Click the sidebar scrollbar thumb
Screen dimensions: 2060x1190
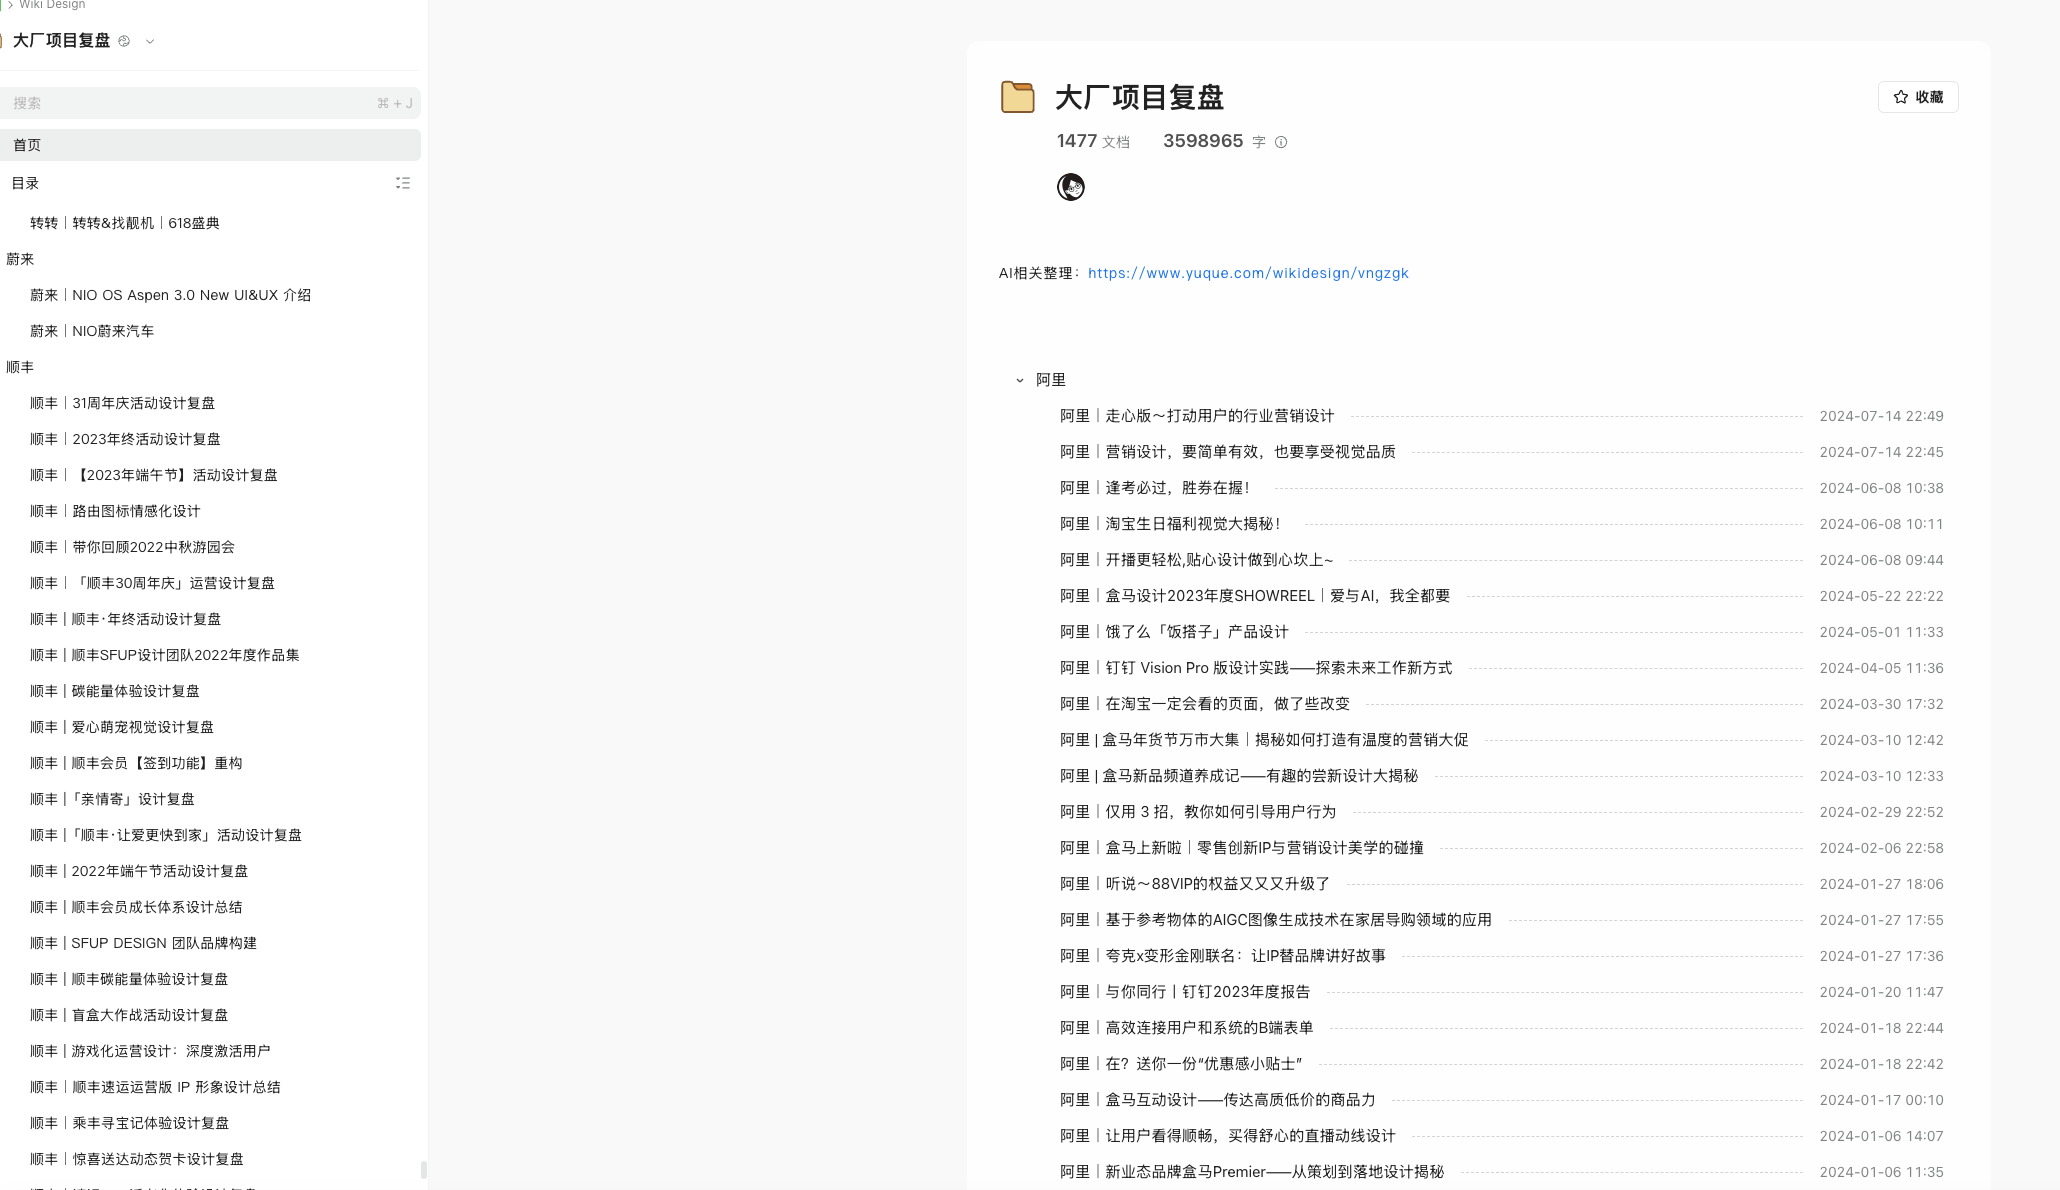coord(424,1170)
